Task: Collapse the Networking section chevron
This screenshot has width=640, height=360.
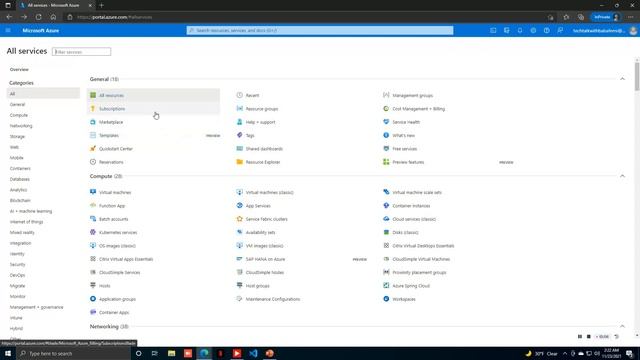Action: coord(622,326)
